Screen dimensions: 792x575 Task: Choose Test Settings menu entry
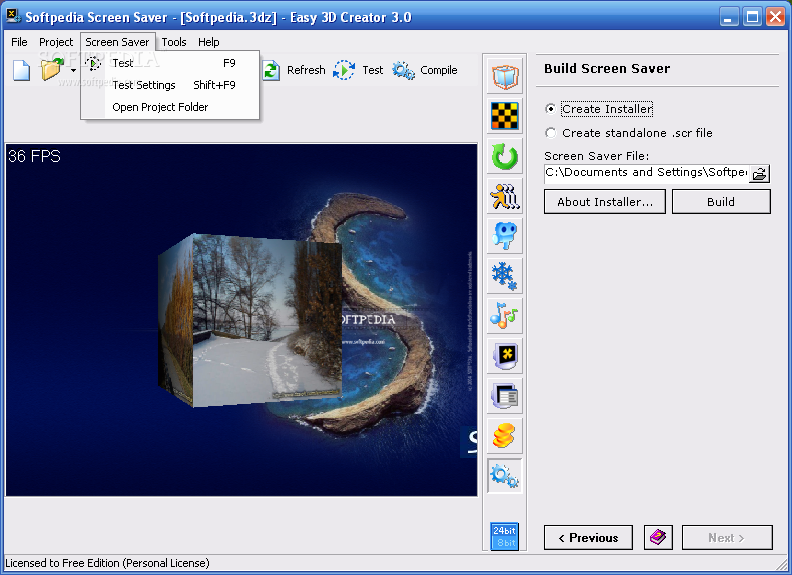[x=170, y=85]
